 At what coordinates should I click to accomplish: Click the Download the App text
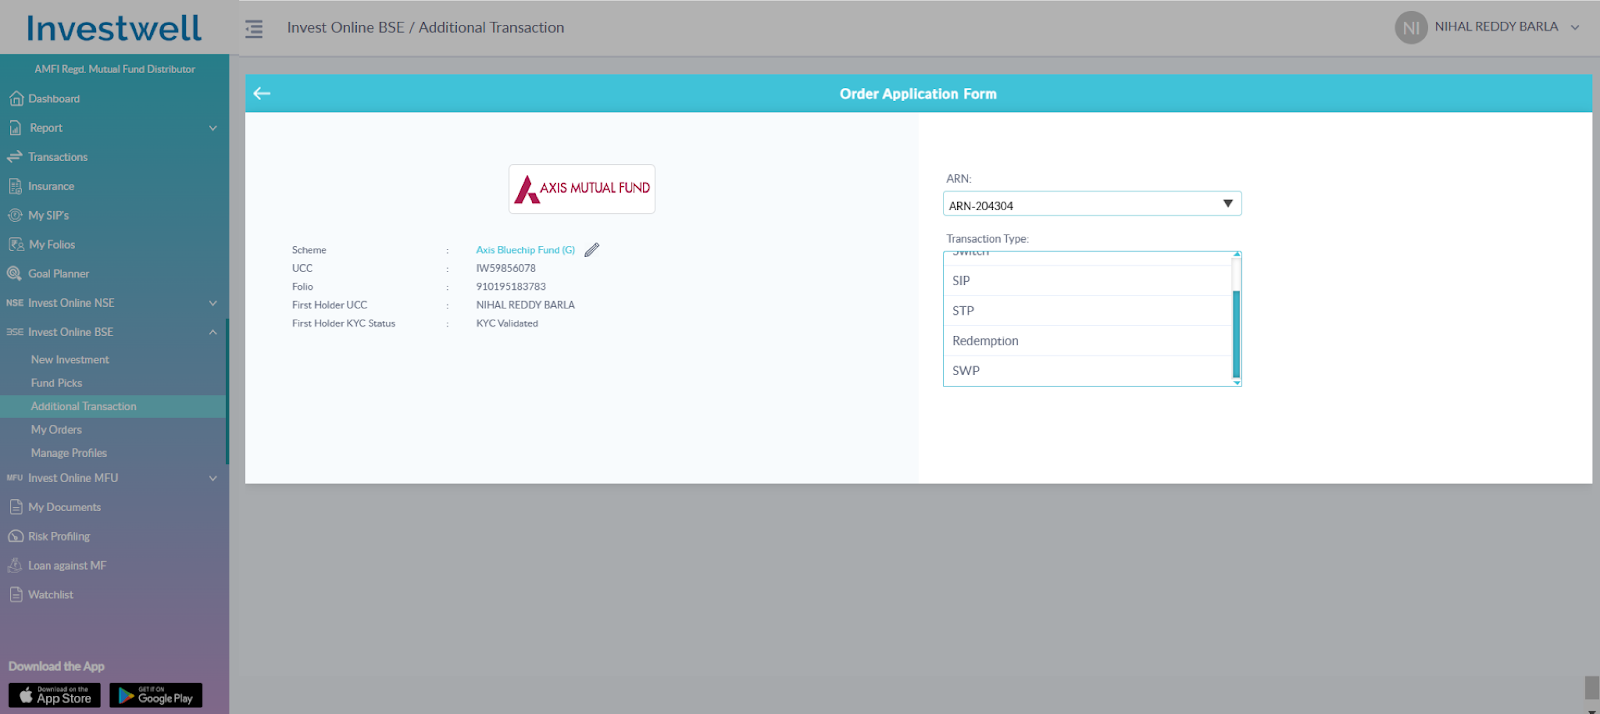tap(56, 667)
